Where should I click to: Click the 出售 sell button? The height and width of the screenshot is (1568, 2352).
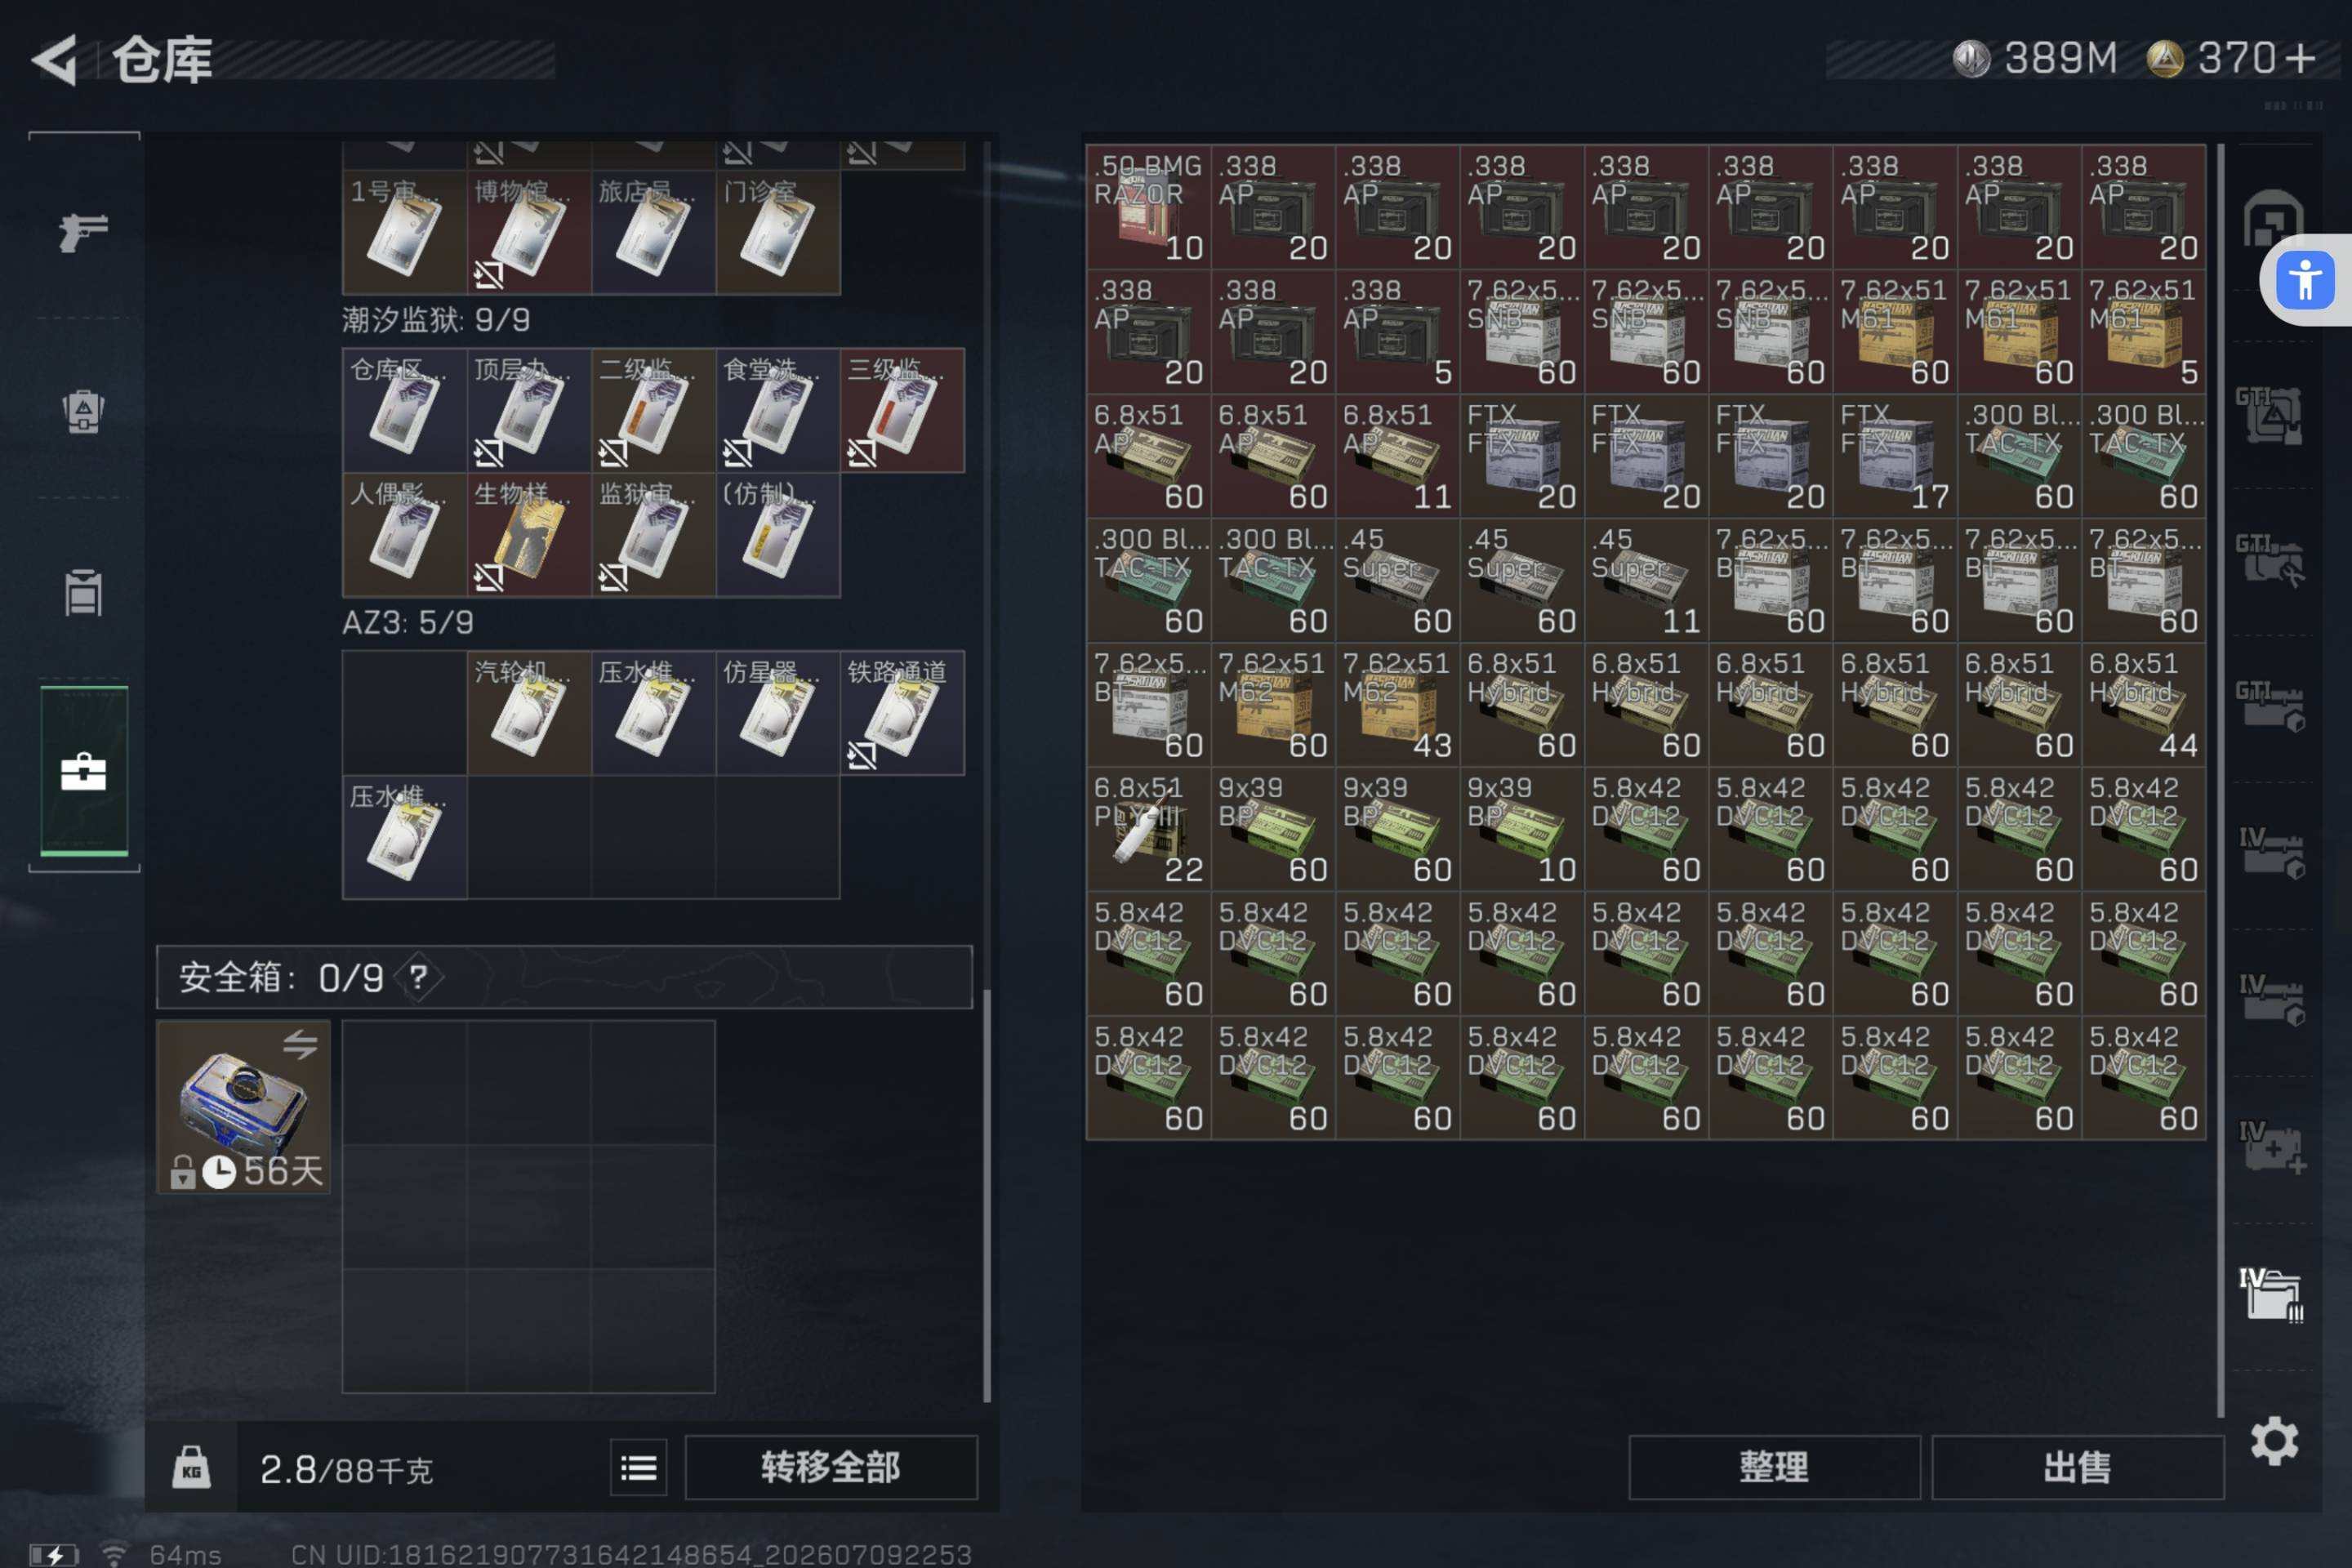pos(2078,1467)
